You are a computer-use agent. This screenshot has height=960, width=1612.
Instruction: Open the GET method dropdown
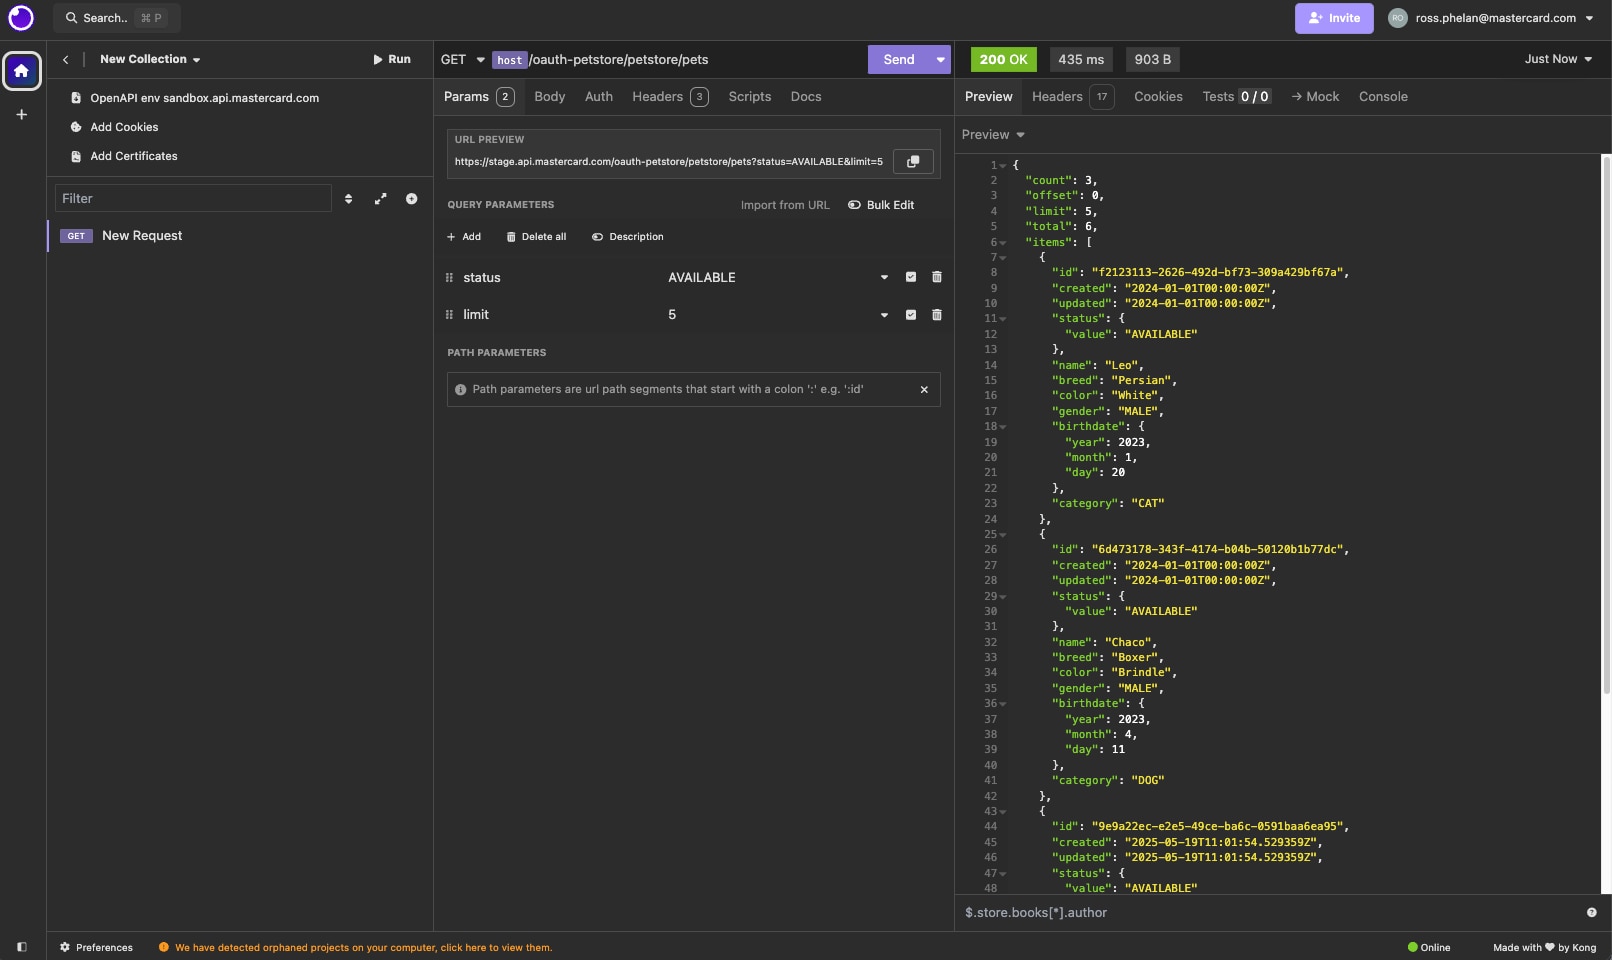tap(462, 60)
